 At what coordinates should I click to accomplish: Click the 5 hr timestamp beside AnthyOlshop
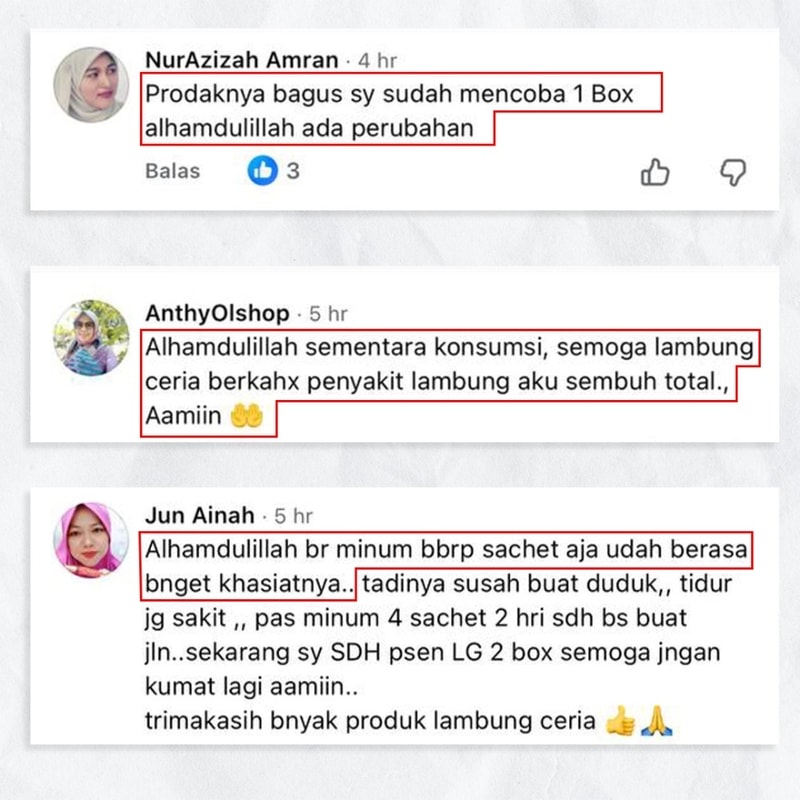[328, 314]
